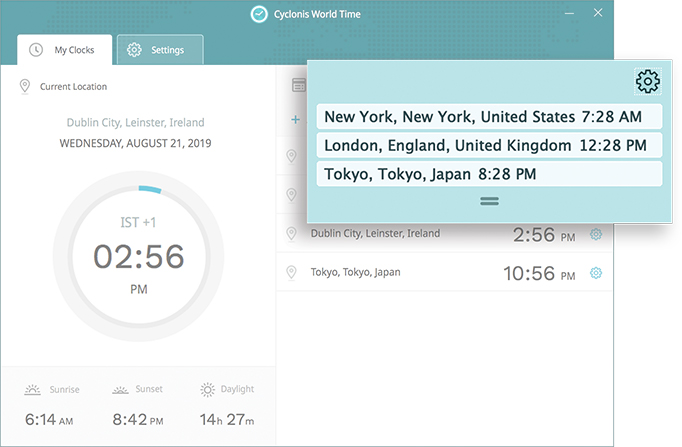Viewport: 682px width, 447px height.
Task: Click gear icon beside Tokyo clock row
Action: point(596,273)
